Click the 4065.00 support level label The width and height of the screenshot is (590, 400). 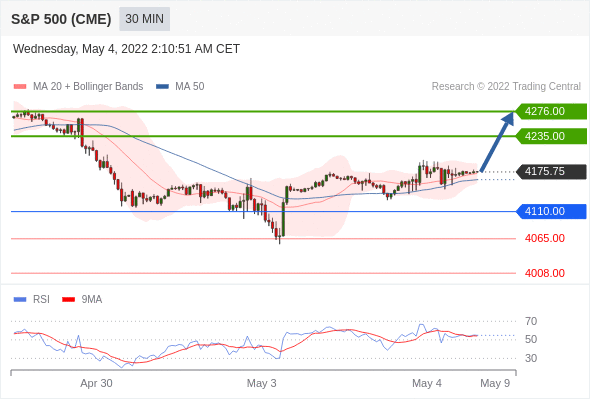(x=545, y=238)
